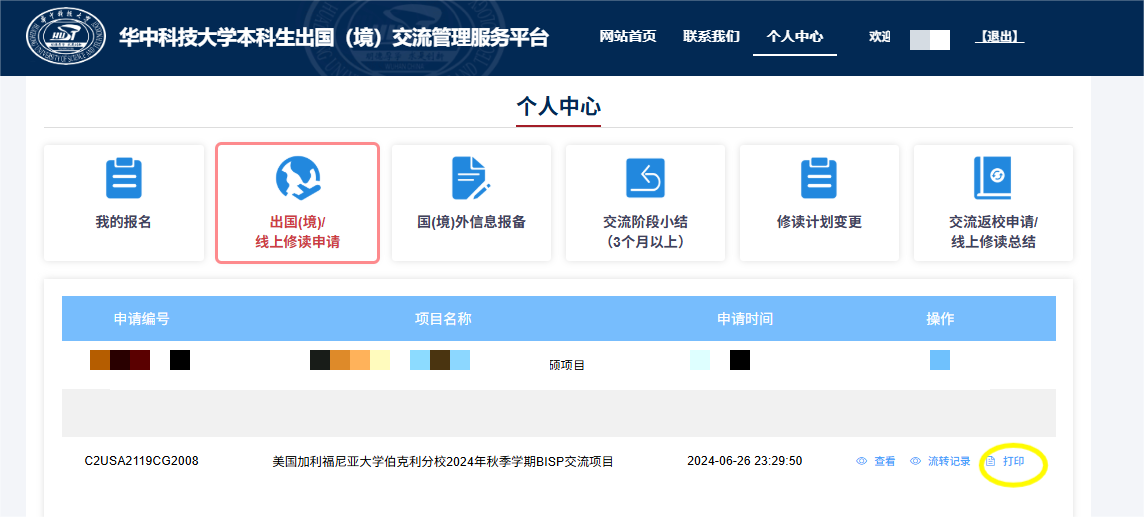Open 国(境)外信息报备 document-edit icon

(471, 178)
